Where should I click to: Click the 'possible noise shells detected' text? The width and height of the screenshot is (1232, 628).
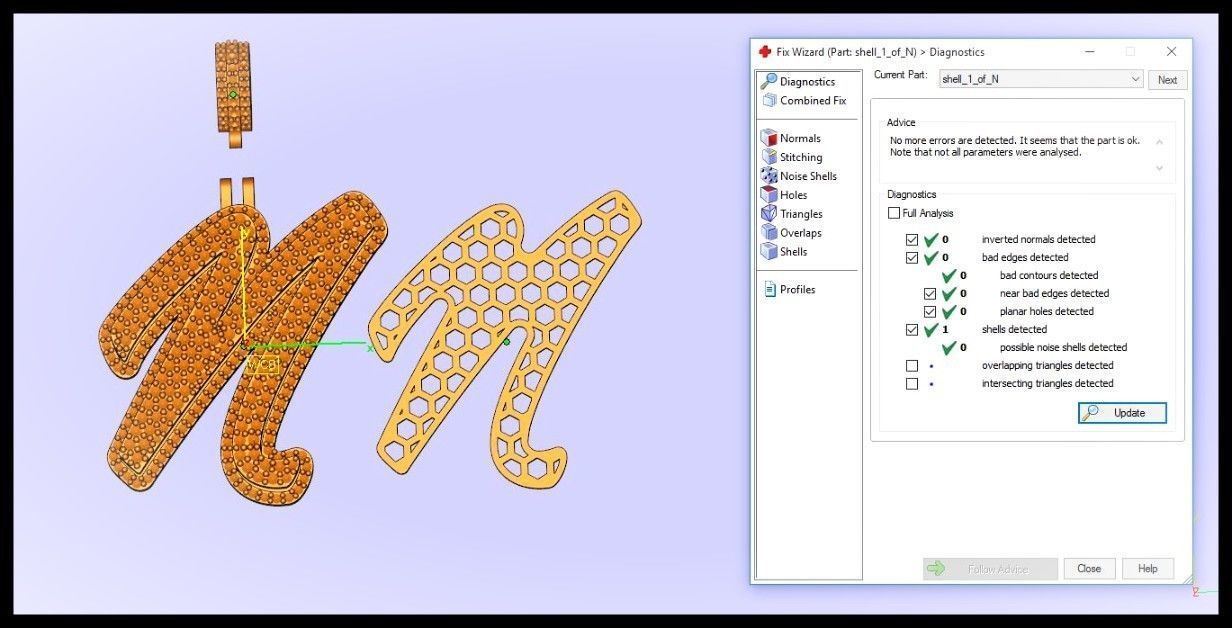point(1063,348)
